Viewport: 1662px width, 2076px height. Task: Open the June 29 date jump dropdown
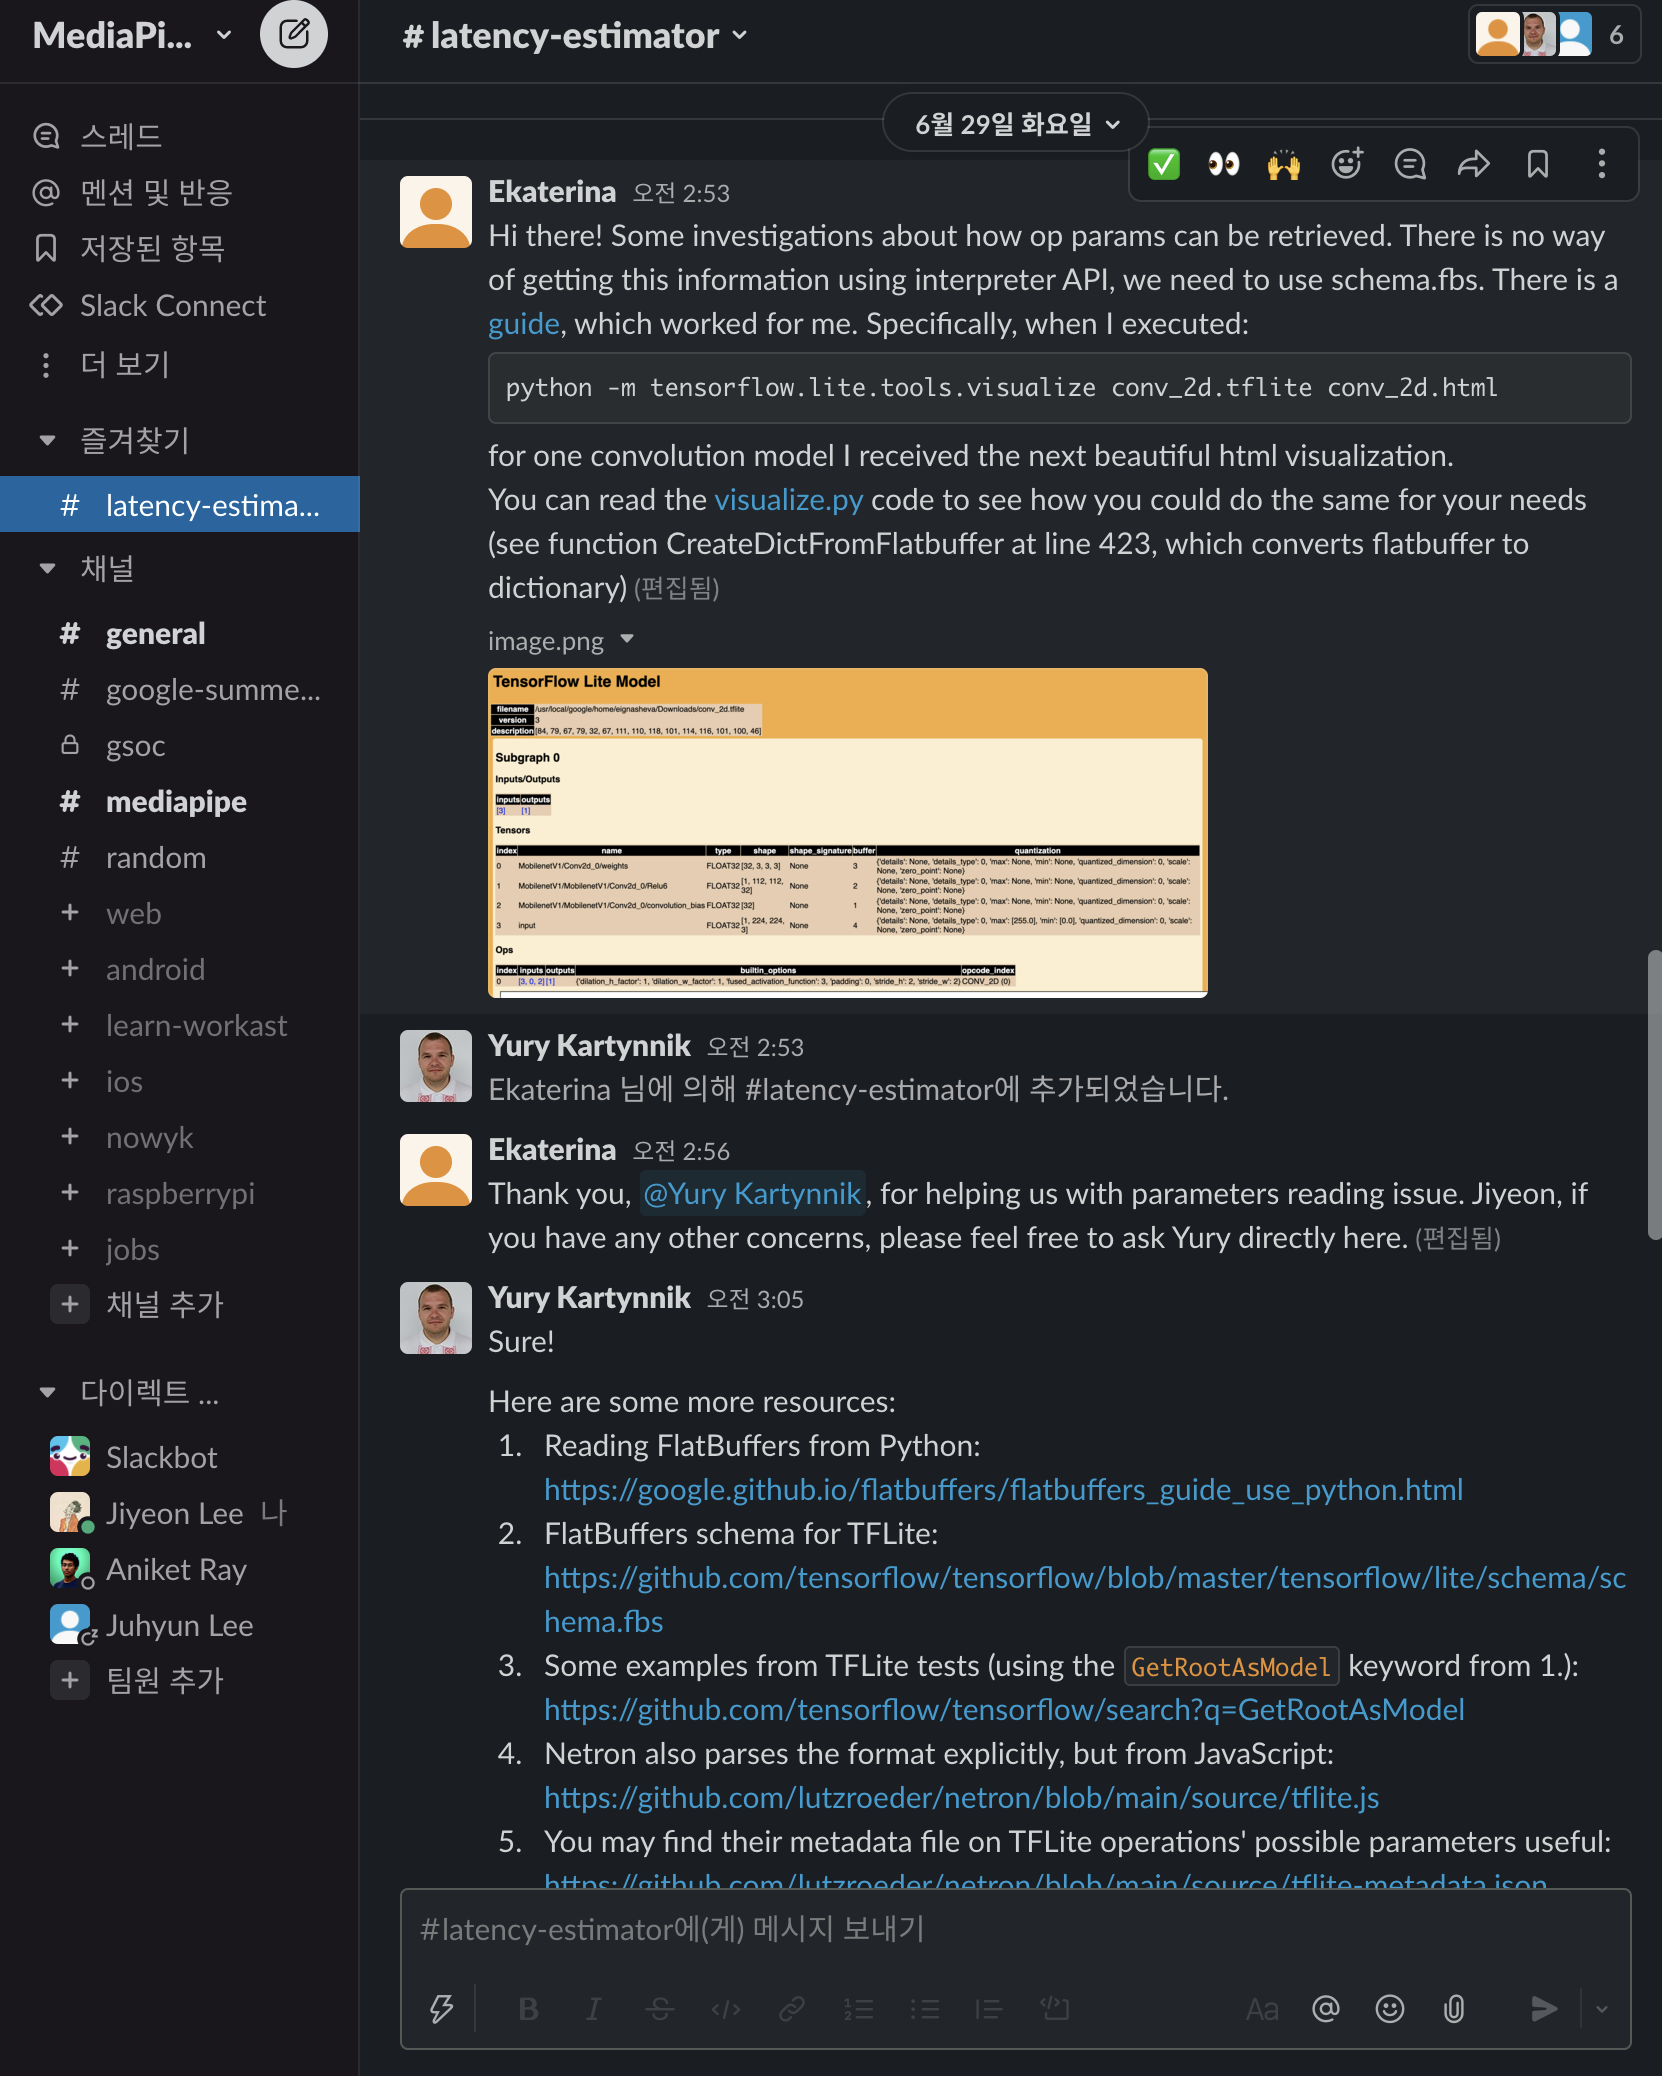(1016, 124)
